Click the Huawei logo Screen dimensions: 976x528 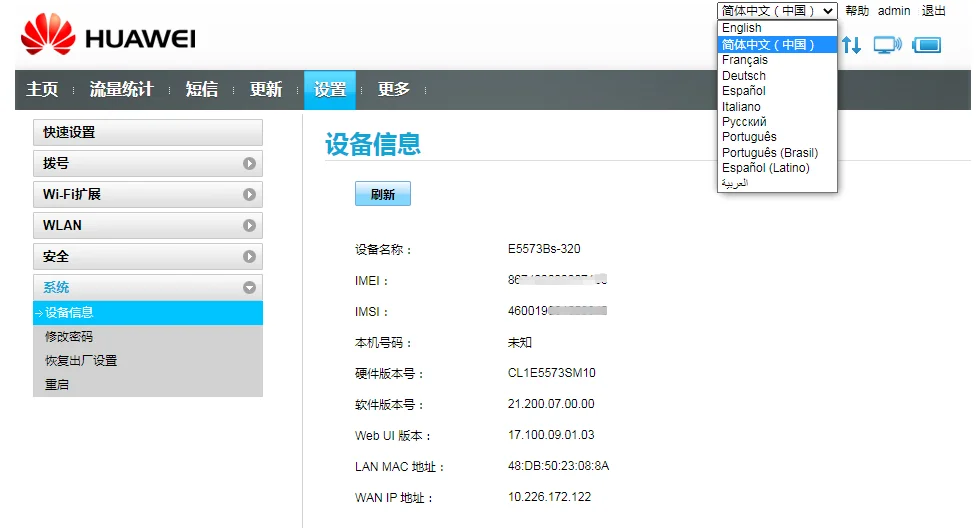tap(108, 34)
